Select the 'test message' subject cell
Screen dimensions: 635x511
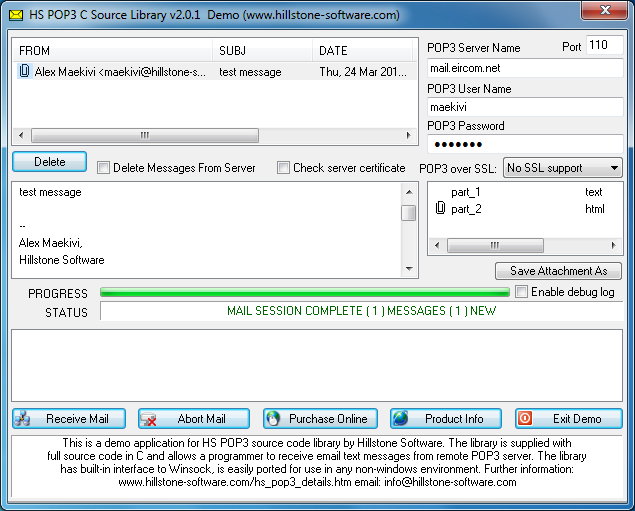[250, 72]
